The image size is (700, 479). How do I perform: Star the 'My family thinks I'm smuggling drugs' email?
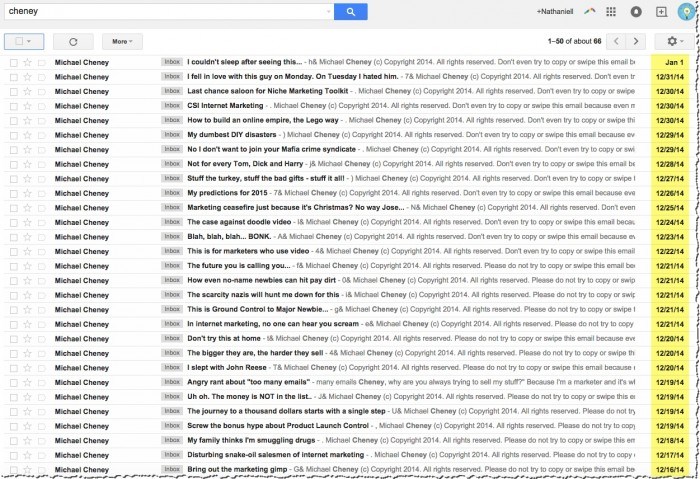point(27,441)
